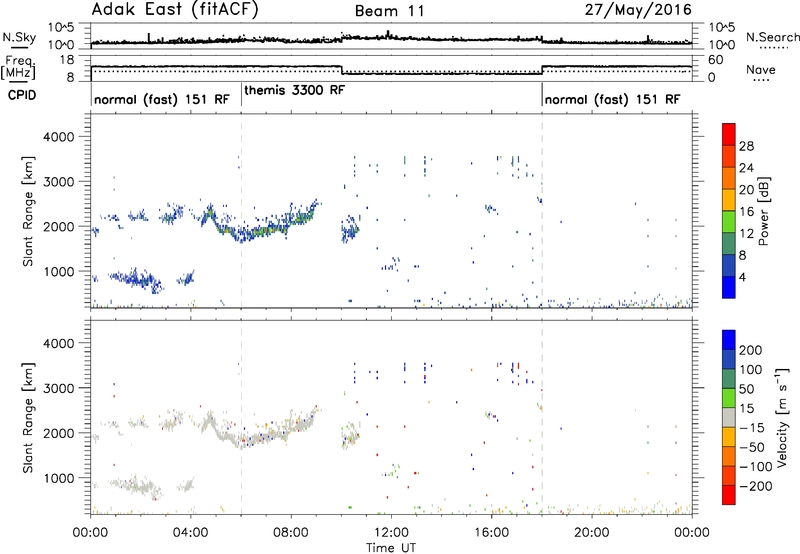
Task: Click the '60' tick on the Nave axis
Action: point(716,60)
